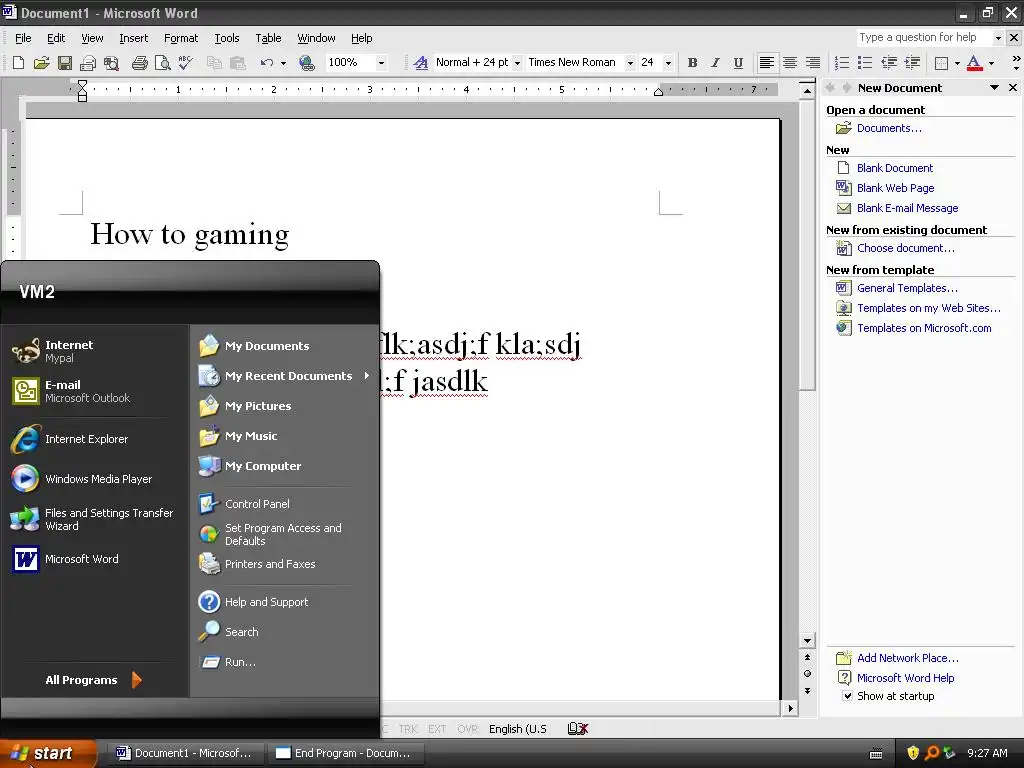Open the Font Color dropdown arrow
The width and height of the screenshot is (1024, 768).
click(991, 63)
